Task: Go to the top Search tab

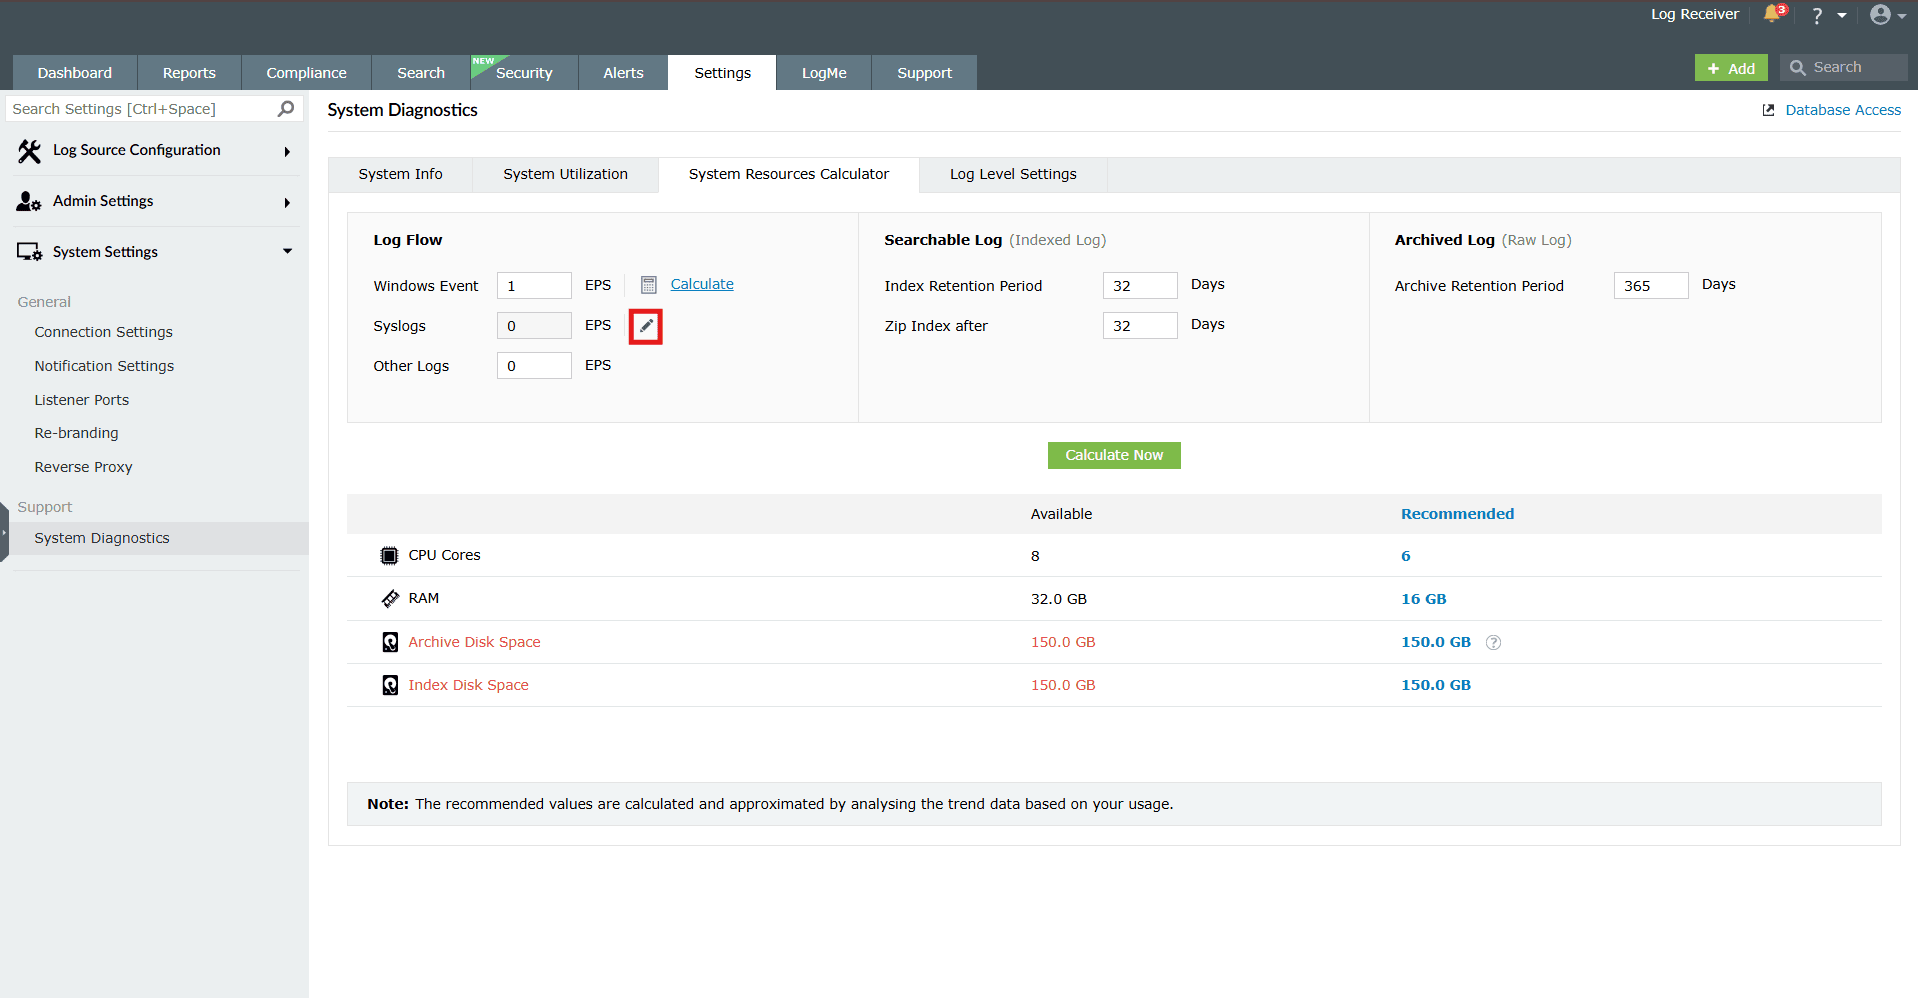Action: coord(421,73)
